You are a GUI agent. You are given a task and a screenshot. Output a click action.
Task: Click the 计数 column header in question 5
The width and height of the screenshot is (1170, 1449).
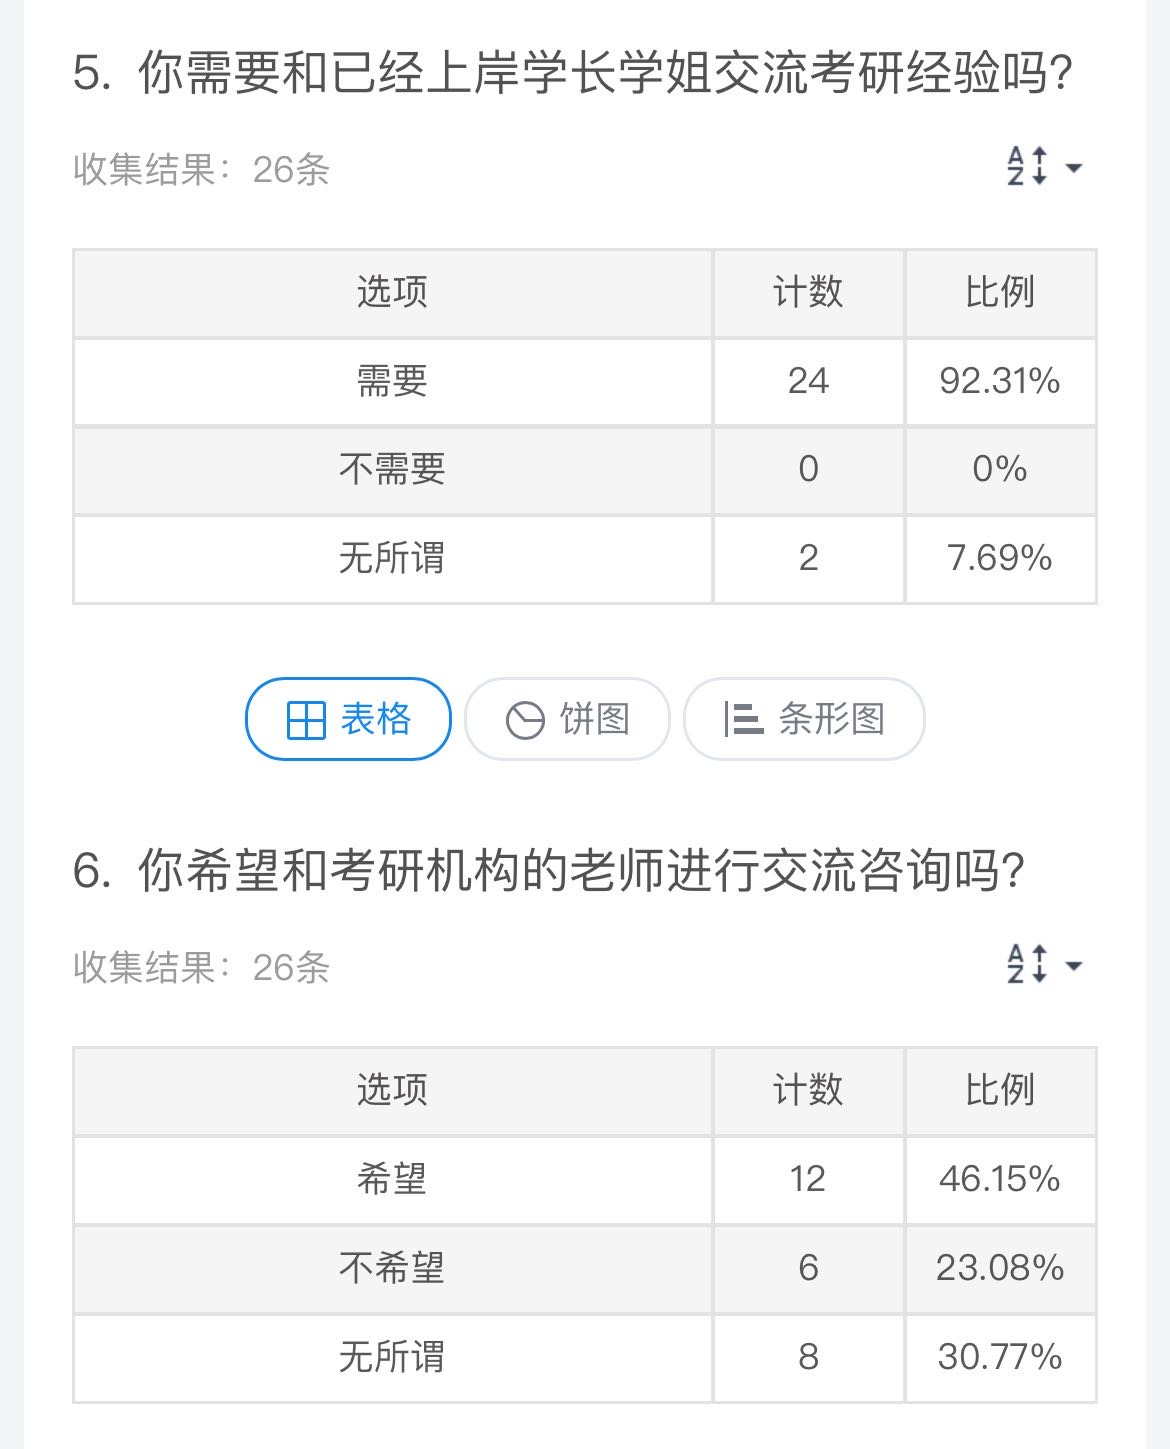pos(808,293)
